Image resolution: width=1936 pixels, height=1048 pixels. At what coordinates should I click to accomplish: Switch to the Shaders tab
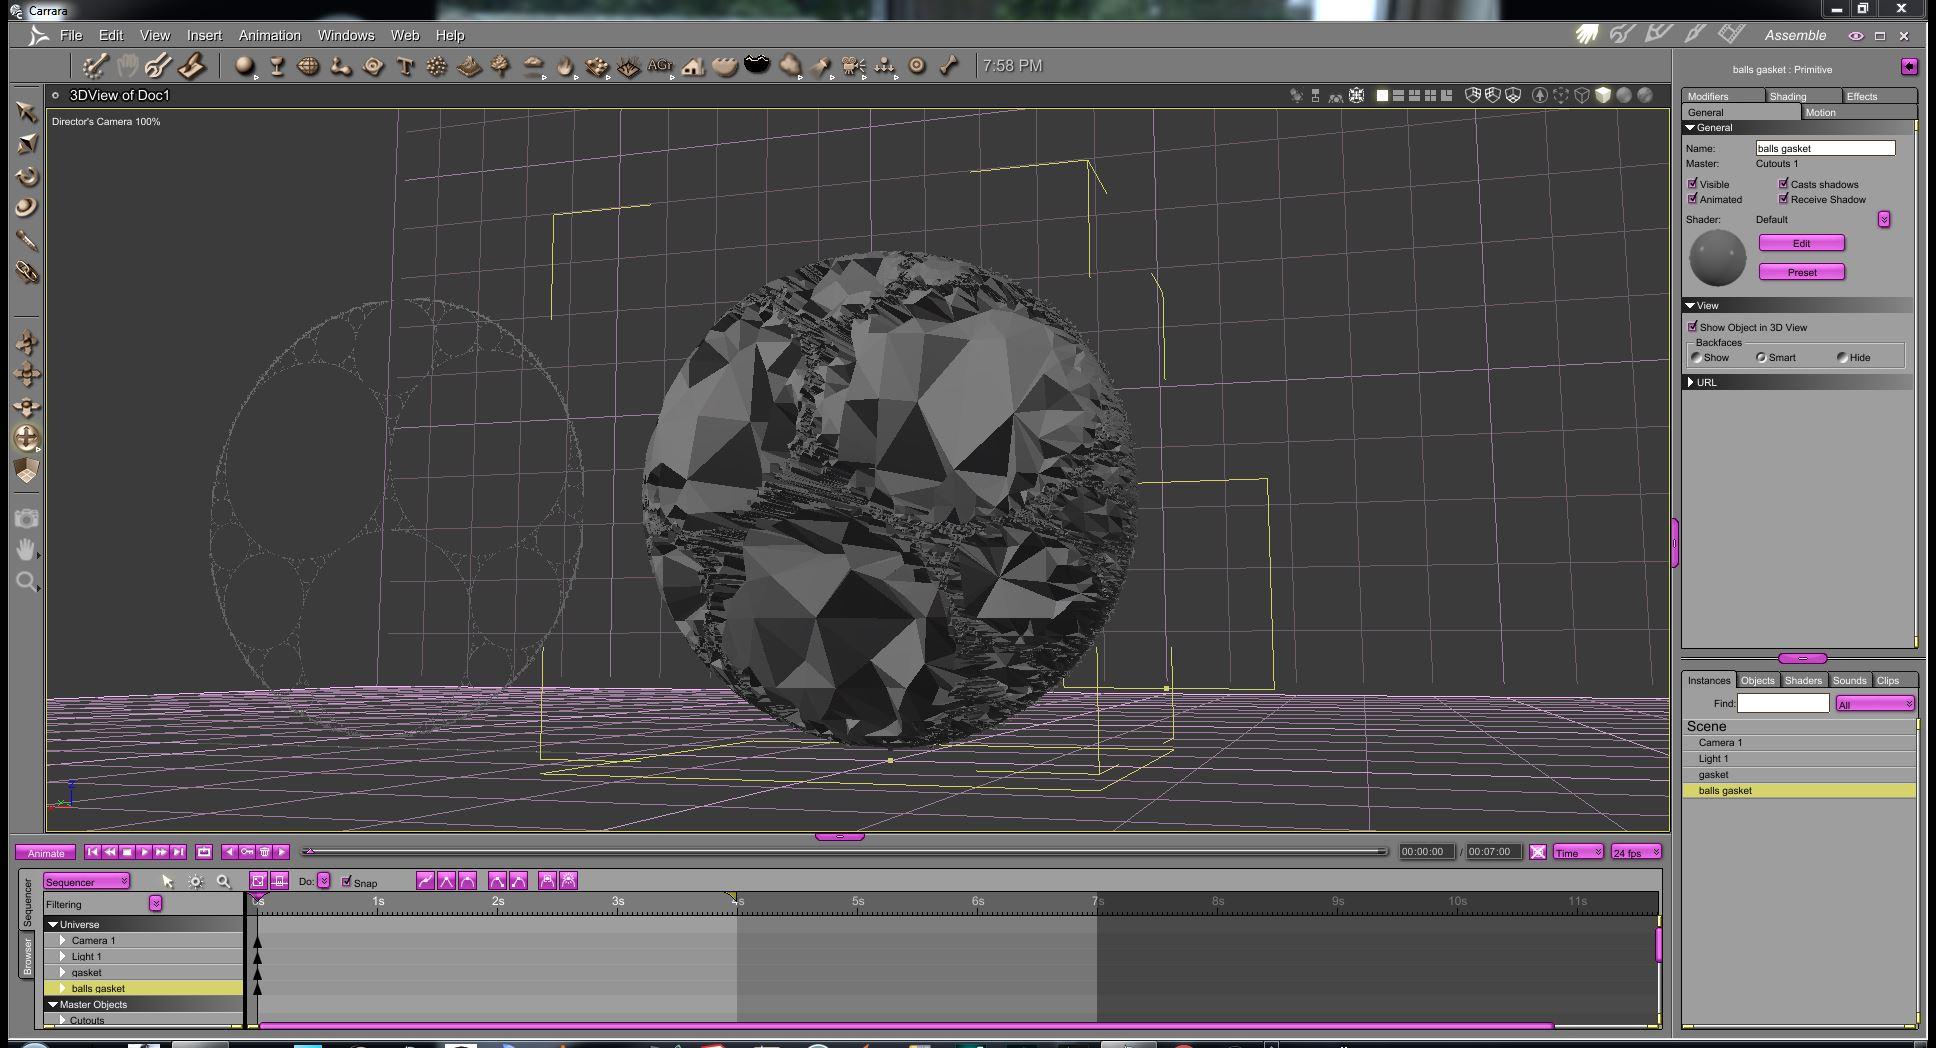pyautogui.click(x=1803, y=680)
